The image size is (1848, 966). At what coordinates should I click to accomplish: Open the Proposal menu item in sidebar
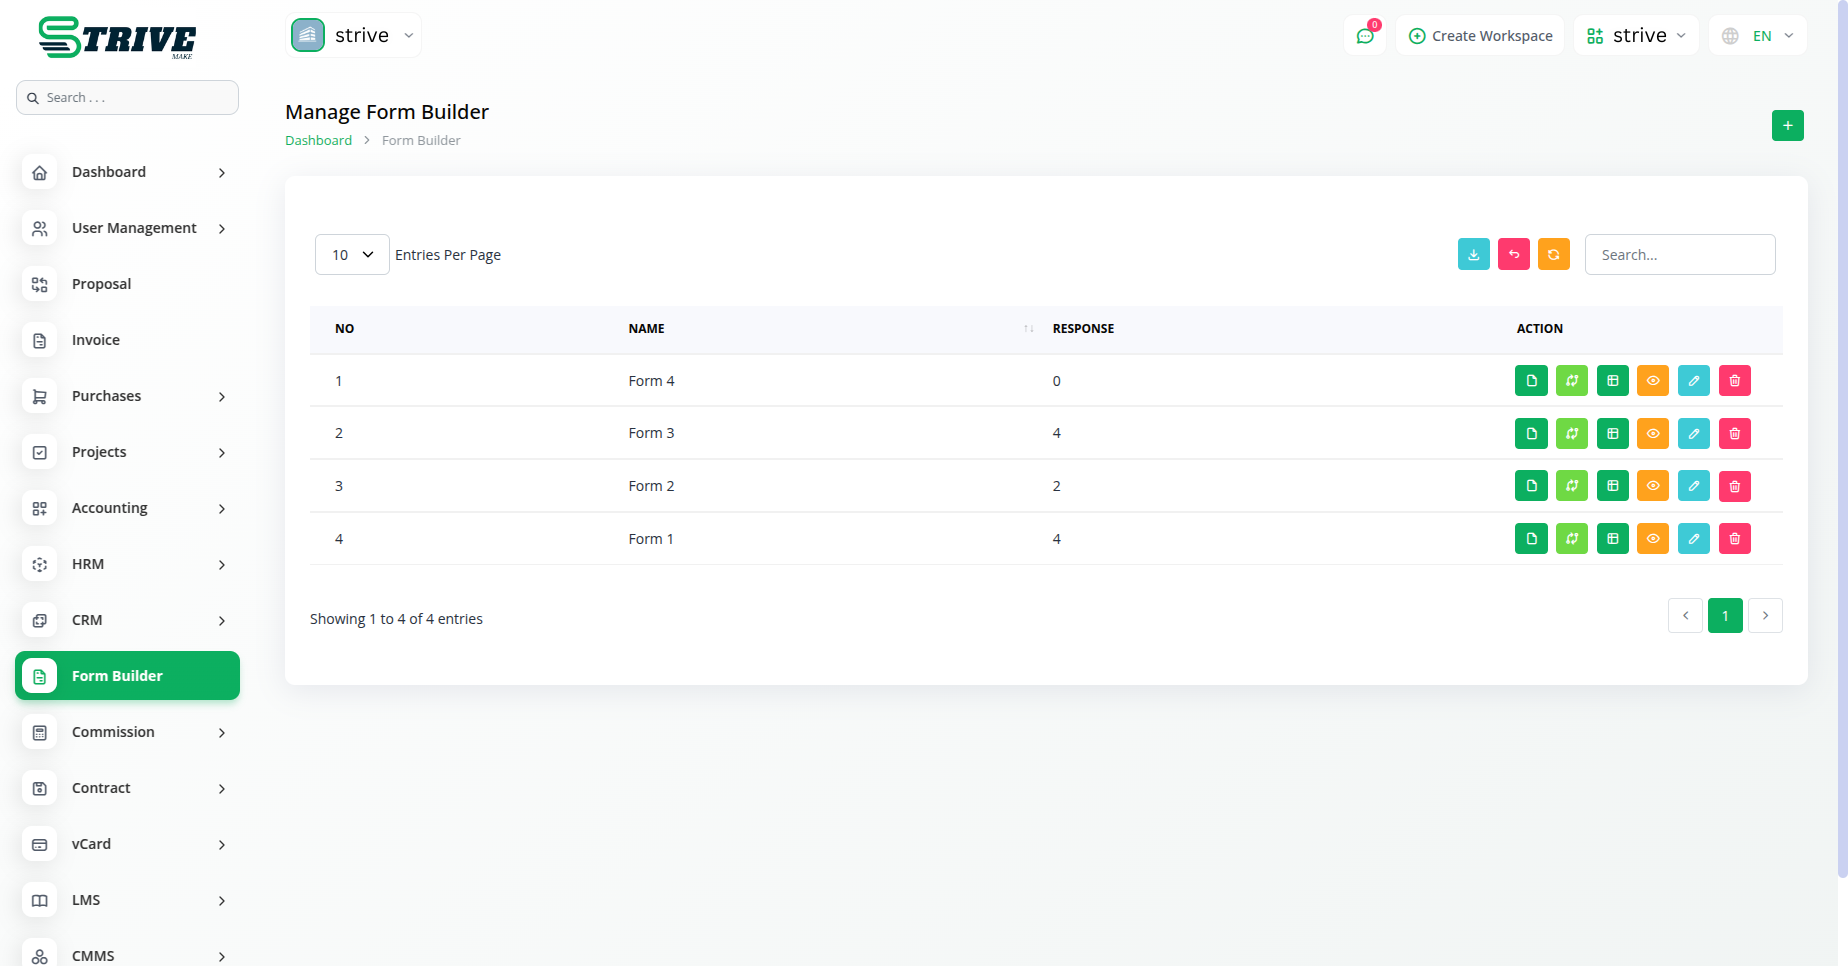click(x=102, y=284)
